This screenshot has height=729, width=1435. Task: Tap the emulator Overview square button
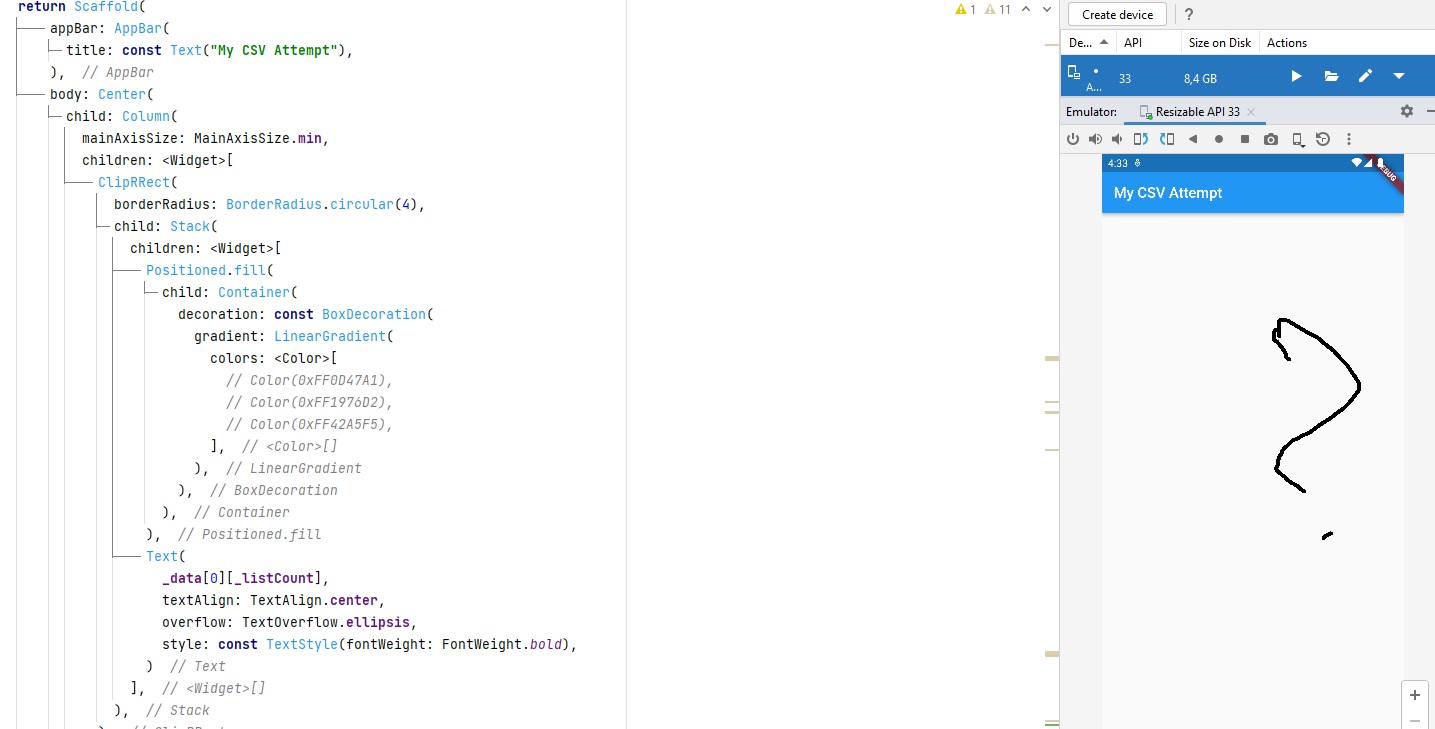pos(1245,139)
